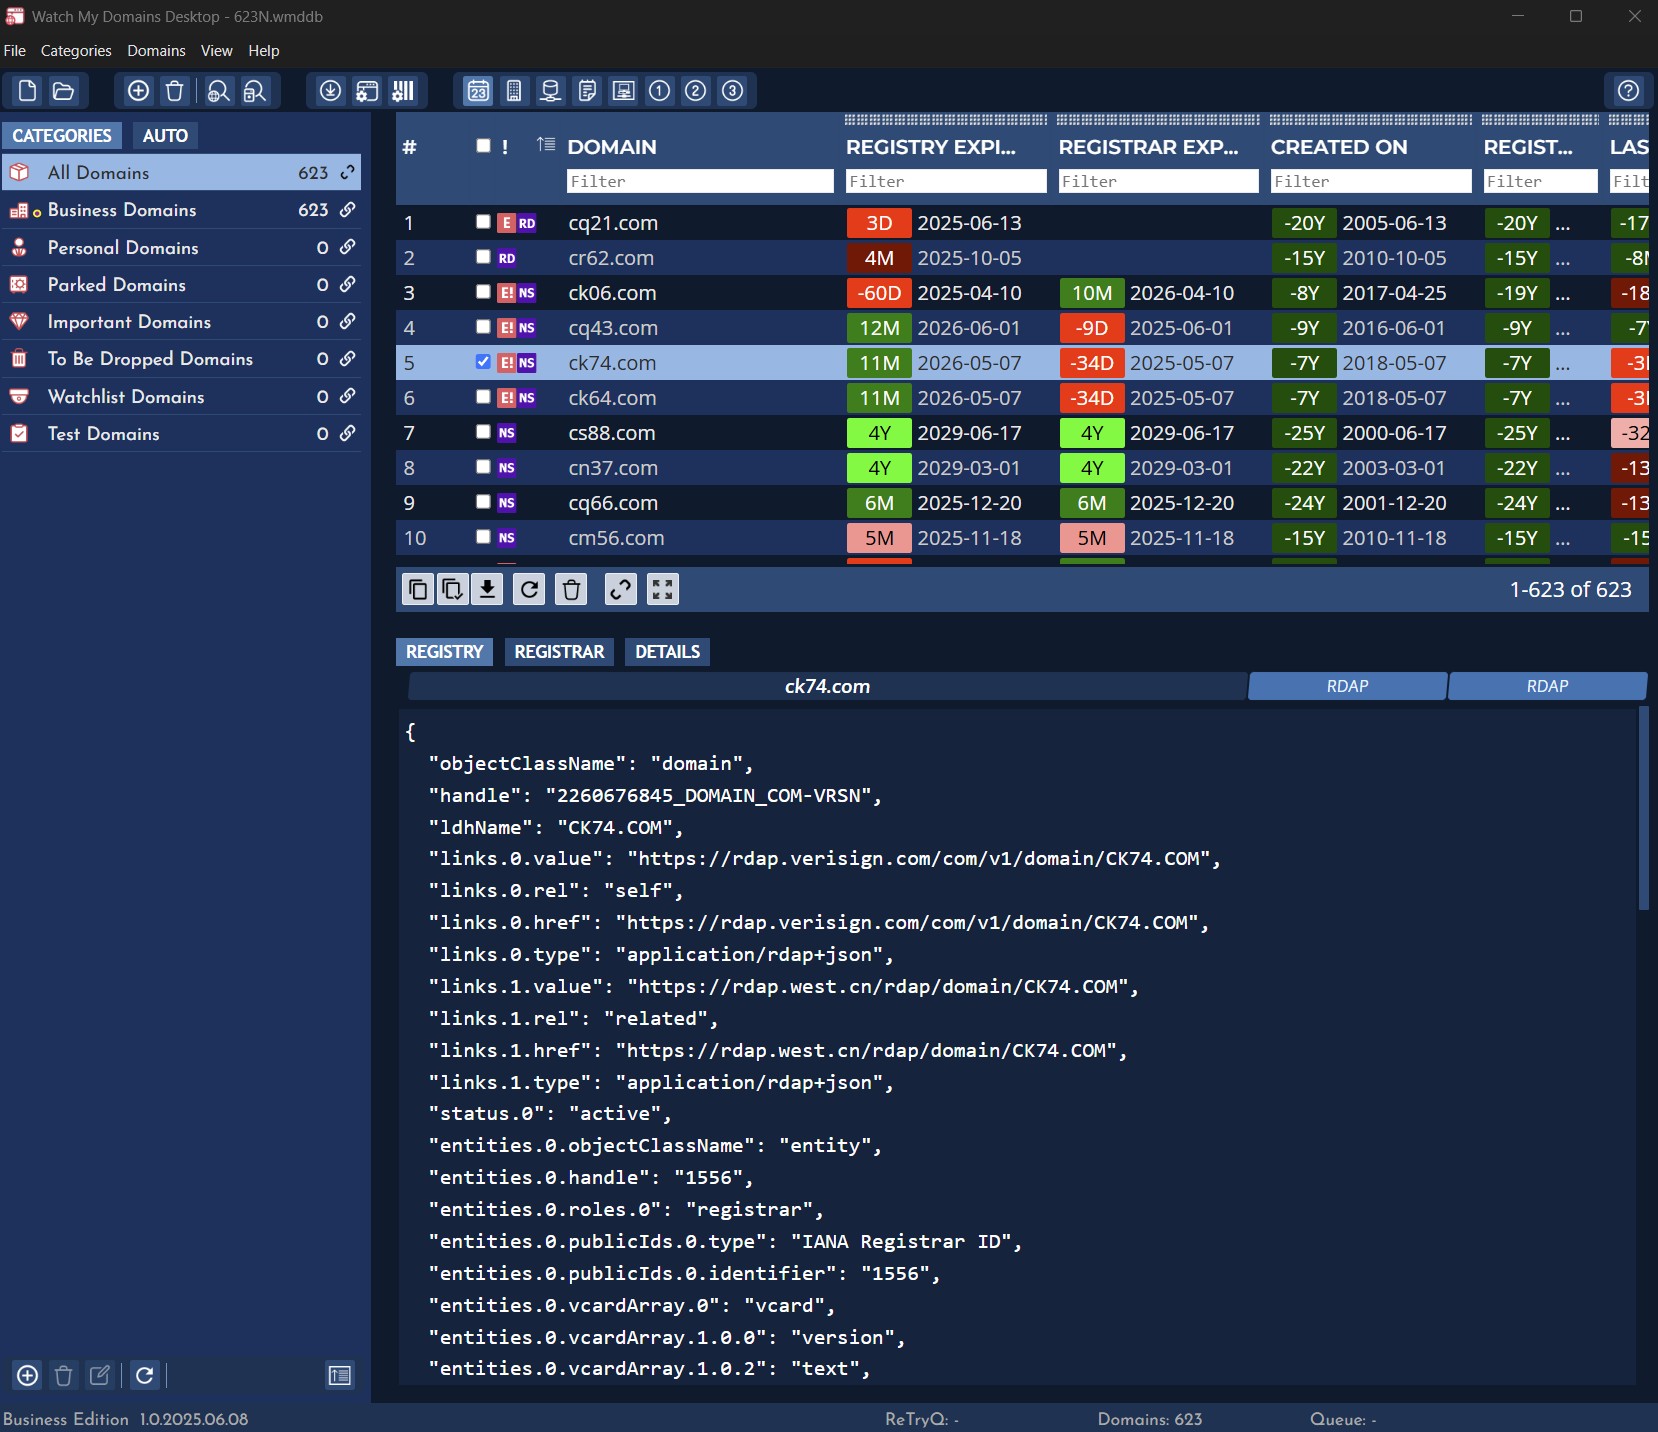This screenshot has width=1658, height=1432.
Task: Select the To Be Dropped Domains category
Action: click(x=181, y=359)
